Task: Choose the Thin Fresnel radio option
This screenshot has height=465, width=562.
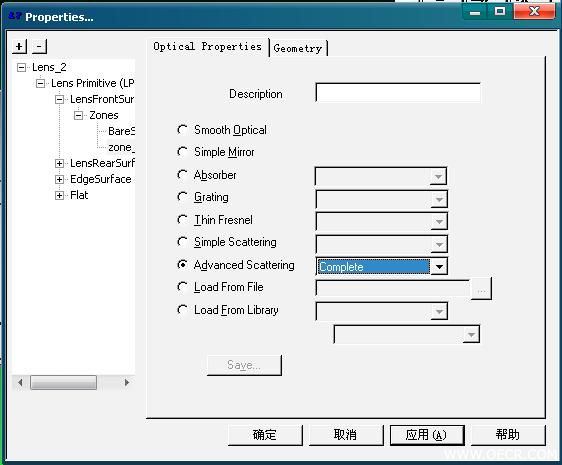Action: coord(182,219)
